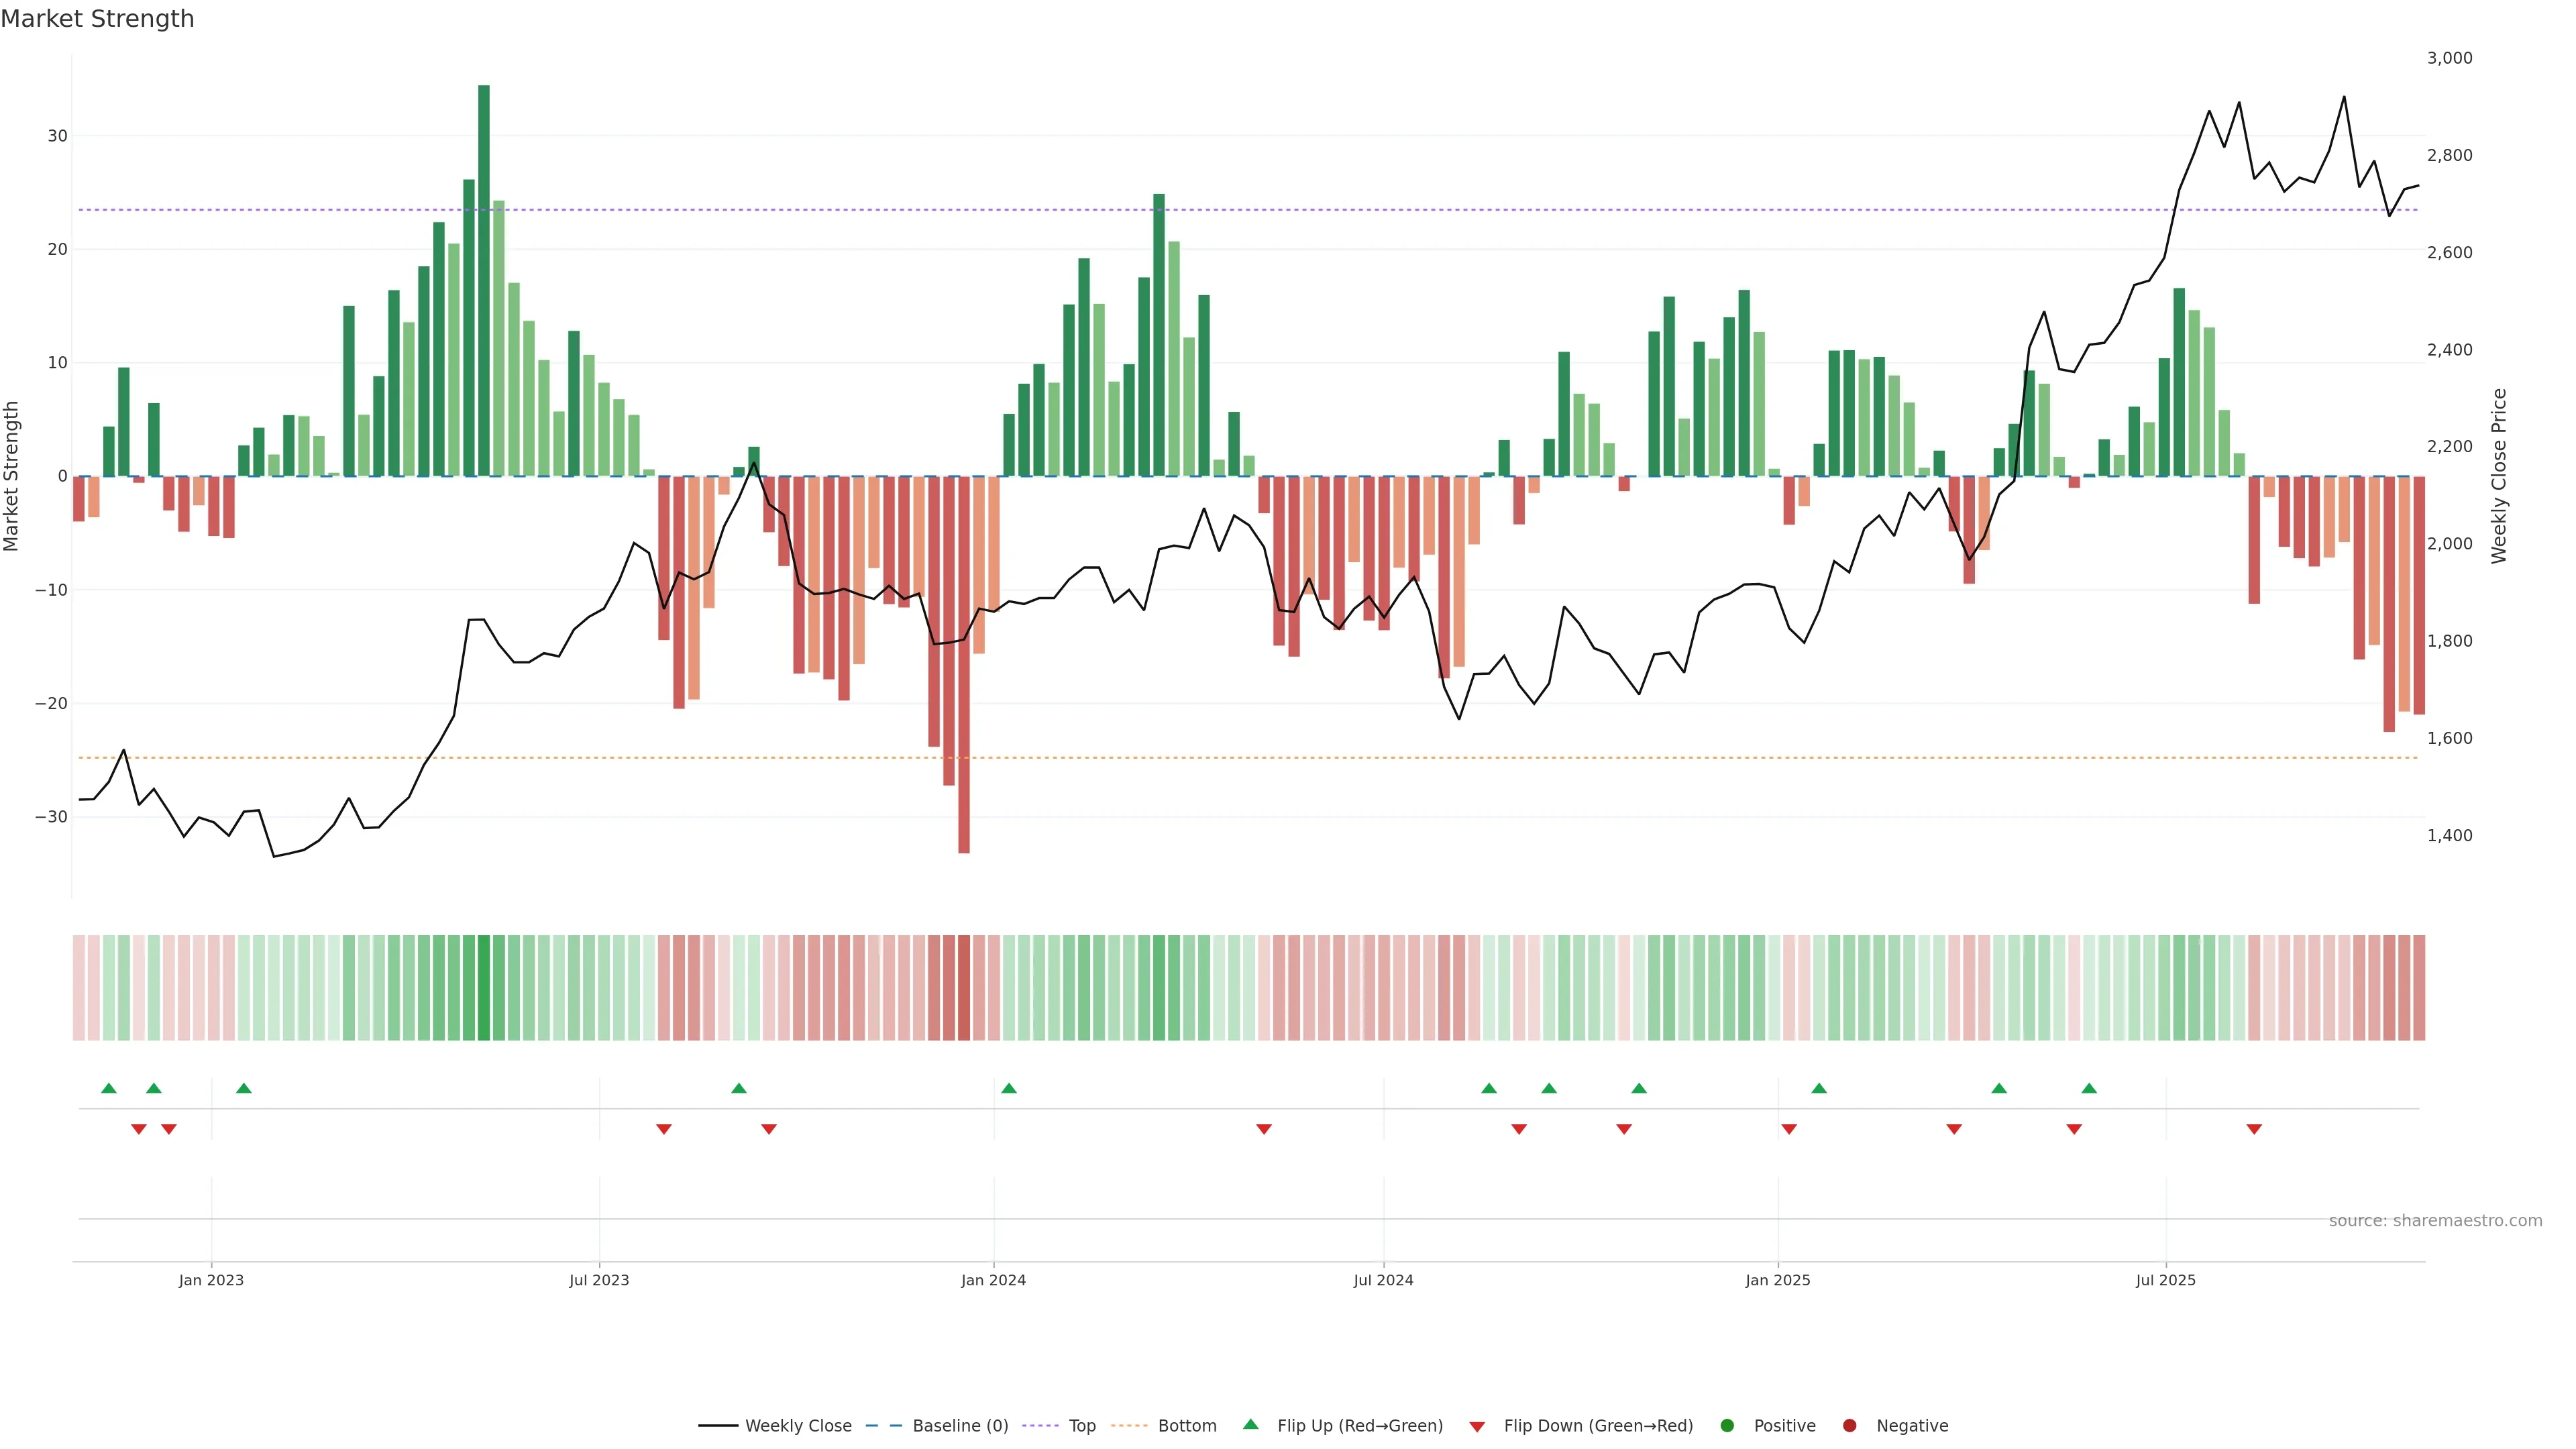
Task: Click the tallest green bar in 2023
Action: [484, 280]
